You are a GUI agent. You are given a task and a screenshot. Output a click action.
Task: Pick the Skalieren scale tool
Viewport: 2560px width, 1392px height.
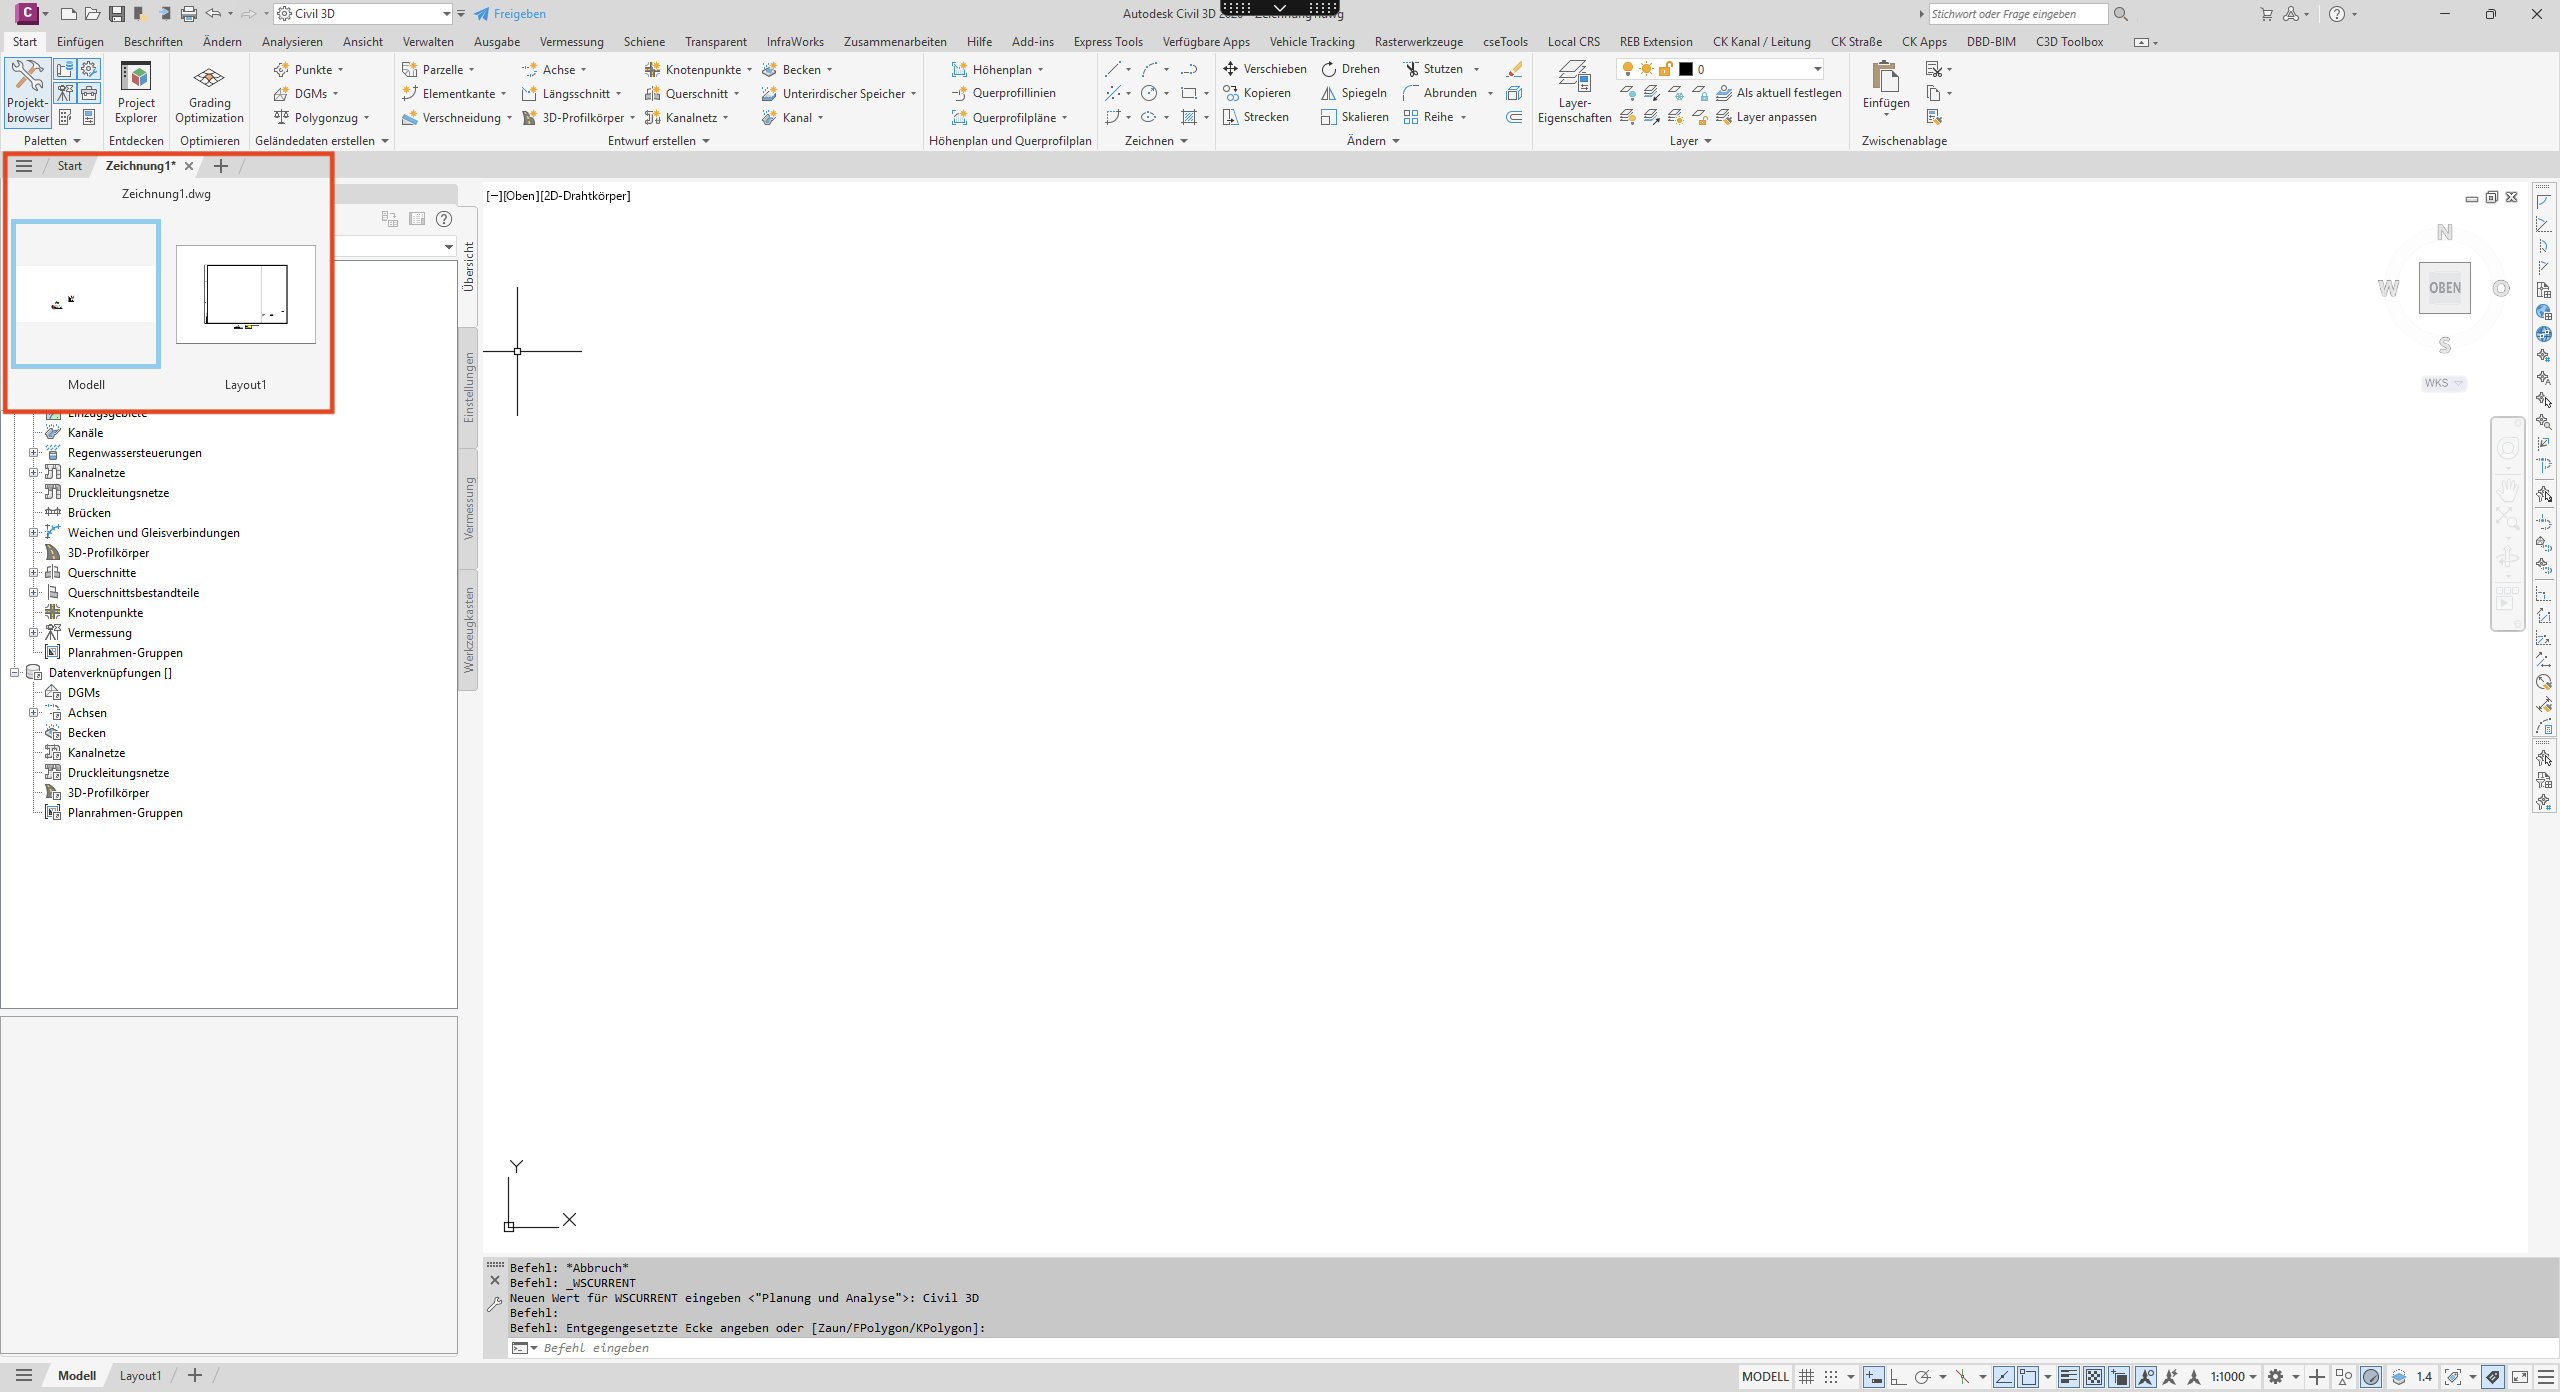point(1355,117)
